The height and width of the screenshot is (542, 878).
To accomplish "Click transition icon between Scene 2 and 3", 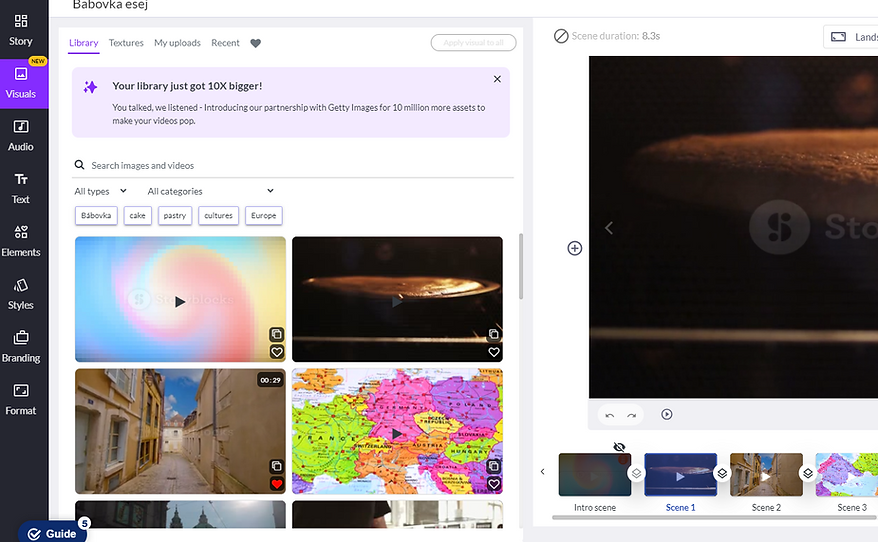I will click(x=808, y=474).
